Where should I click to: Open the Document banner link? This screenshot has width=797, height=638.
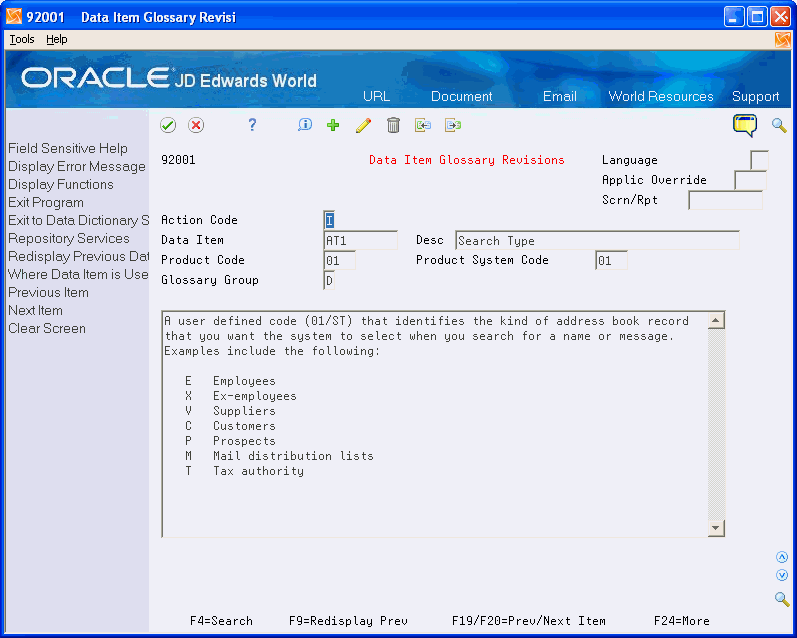pyautogui.click(x=462, y=97)
